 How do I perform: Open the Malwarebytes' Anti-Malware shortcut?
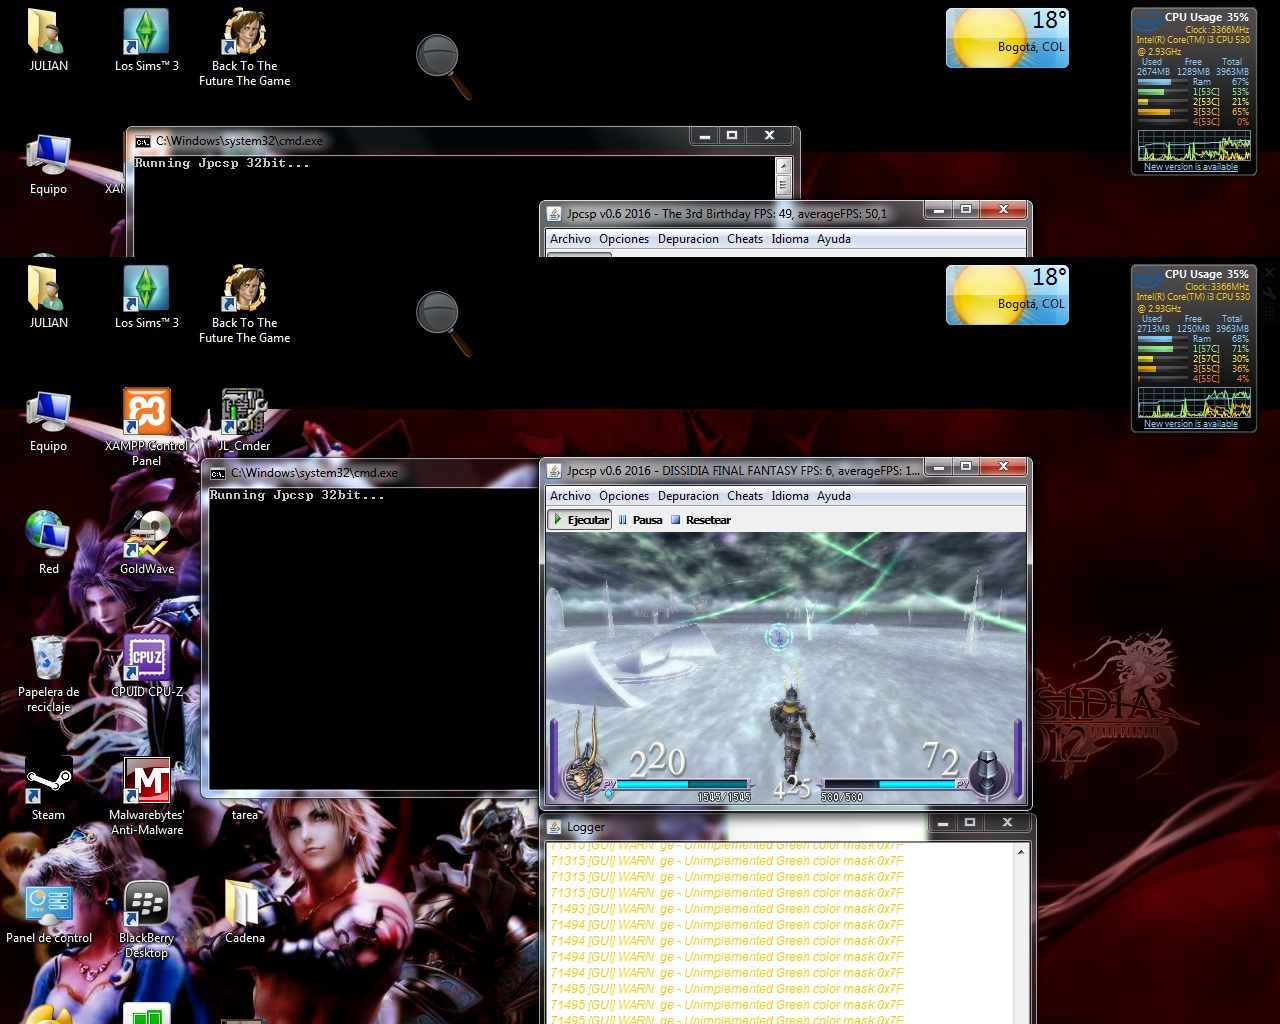[147, 796]
